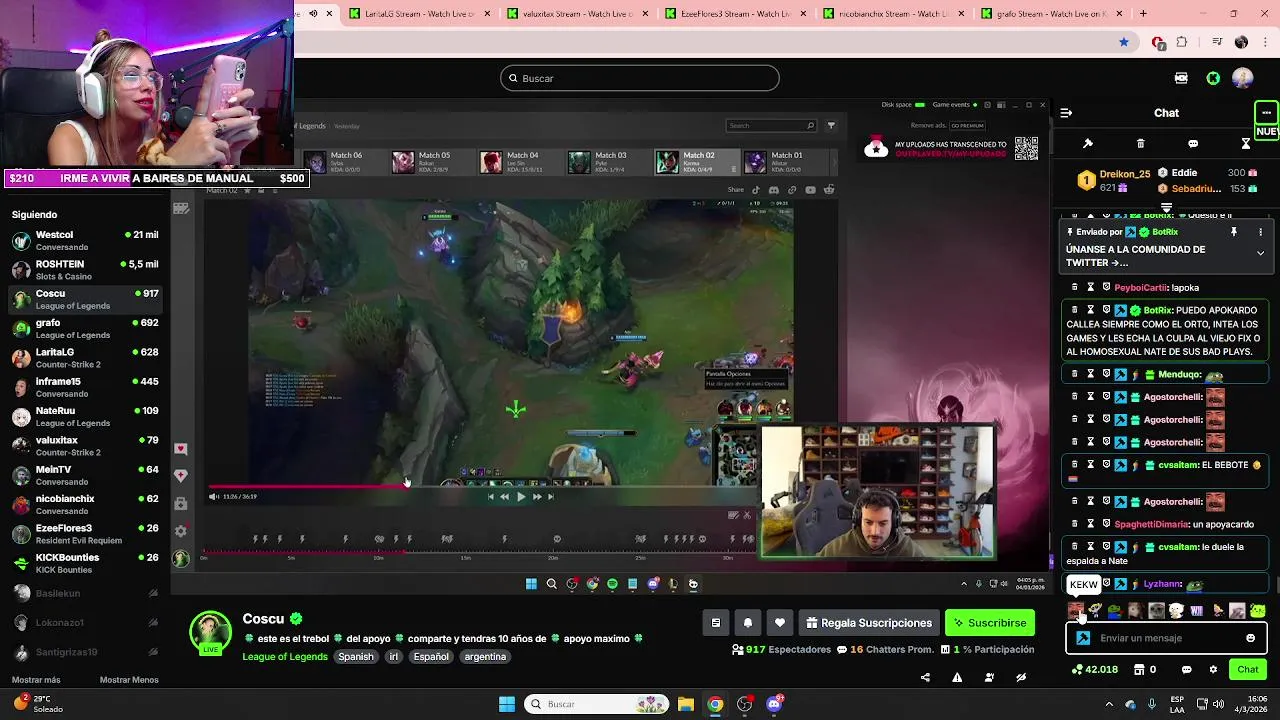Open emoji picker in message box
1280x720 pixels.
pos(1250,638)
